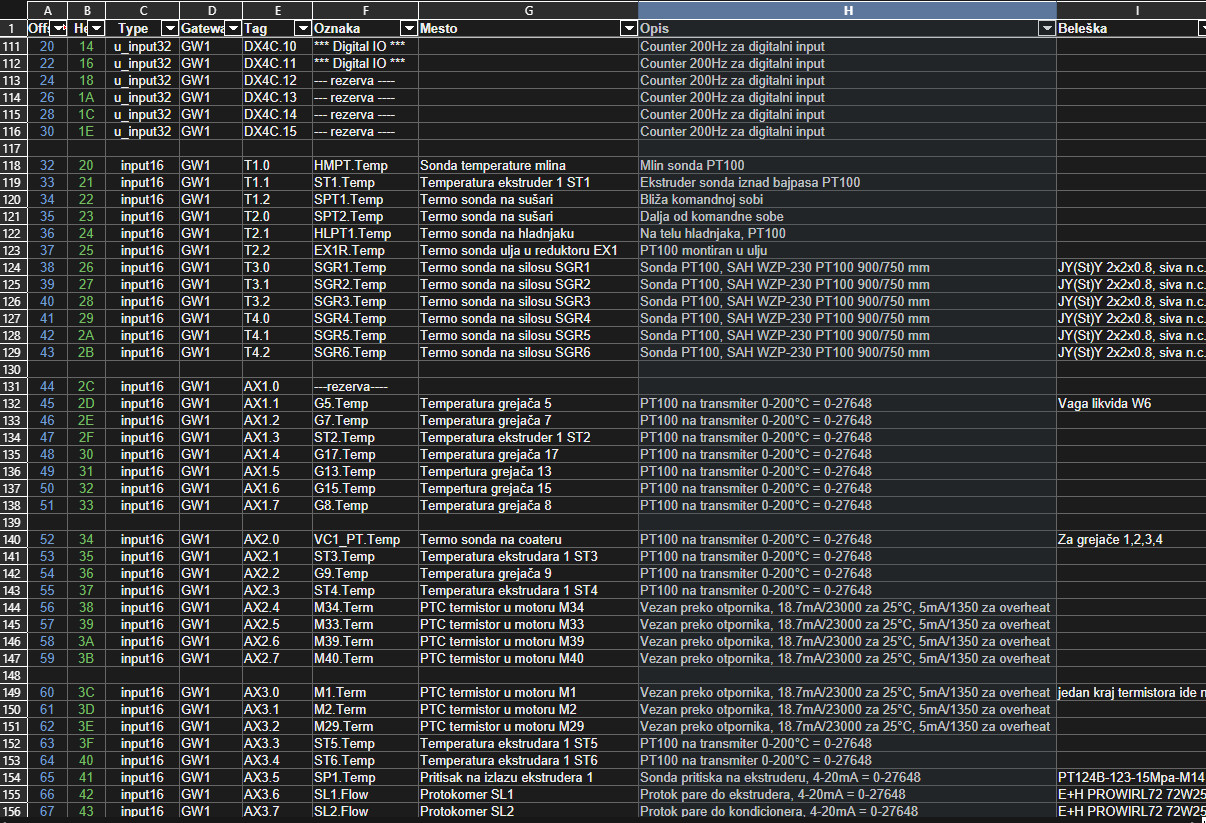The image size is (1206, 823).
Task: Select cell containing HMPT.Temp
Action: coord(364,166)
